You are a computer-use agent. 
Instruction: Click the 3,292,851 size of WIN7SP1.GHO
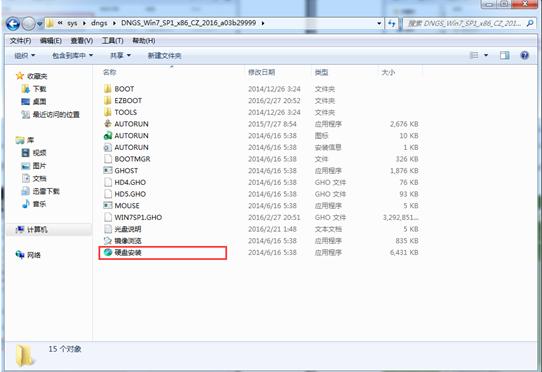coord(401,217)
